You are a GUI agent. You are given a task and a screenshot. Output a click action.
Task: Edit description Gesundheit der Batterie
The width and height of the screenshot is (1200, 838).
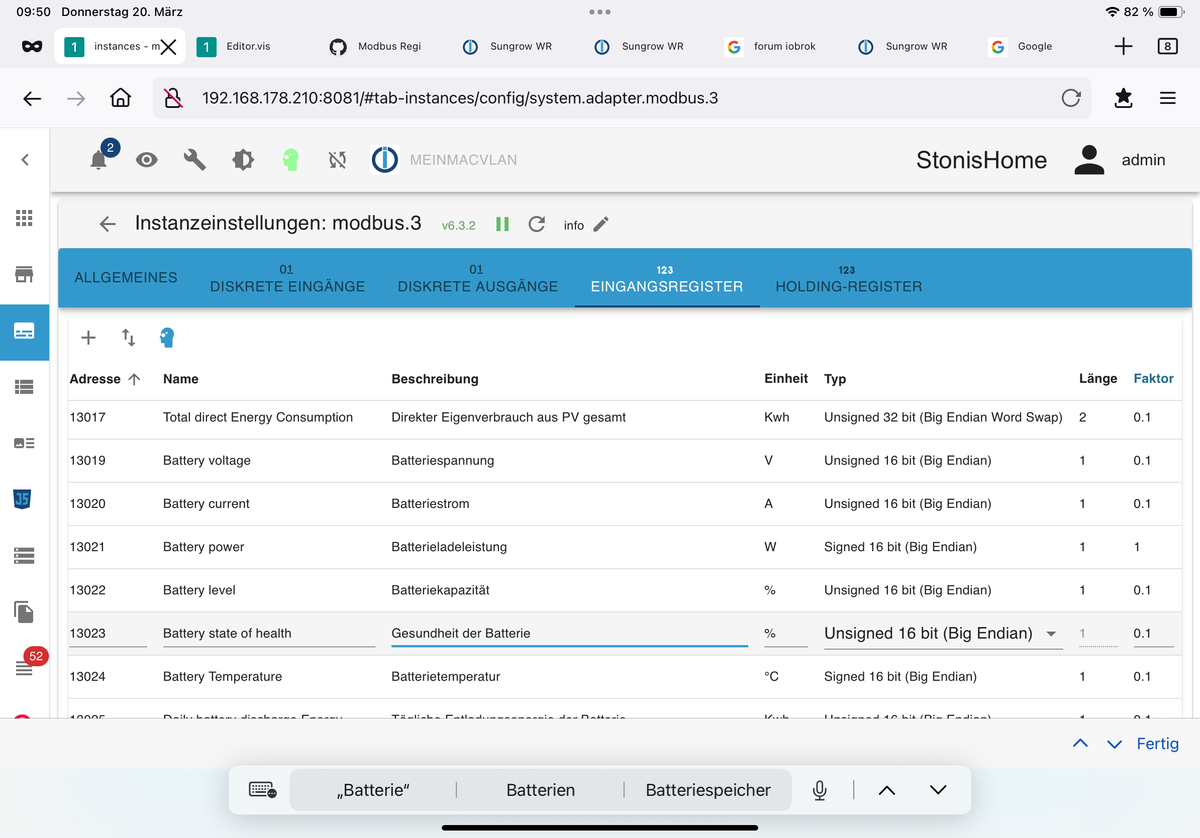(569, 633)
